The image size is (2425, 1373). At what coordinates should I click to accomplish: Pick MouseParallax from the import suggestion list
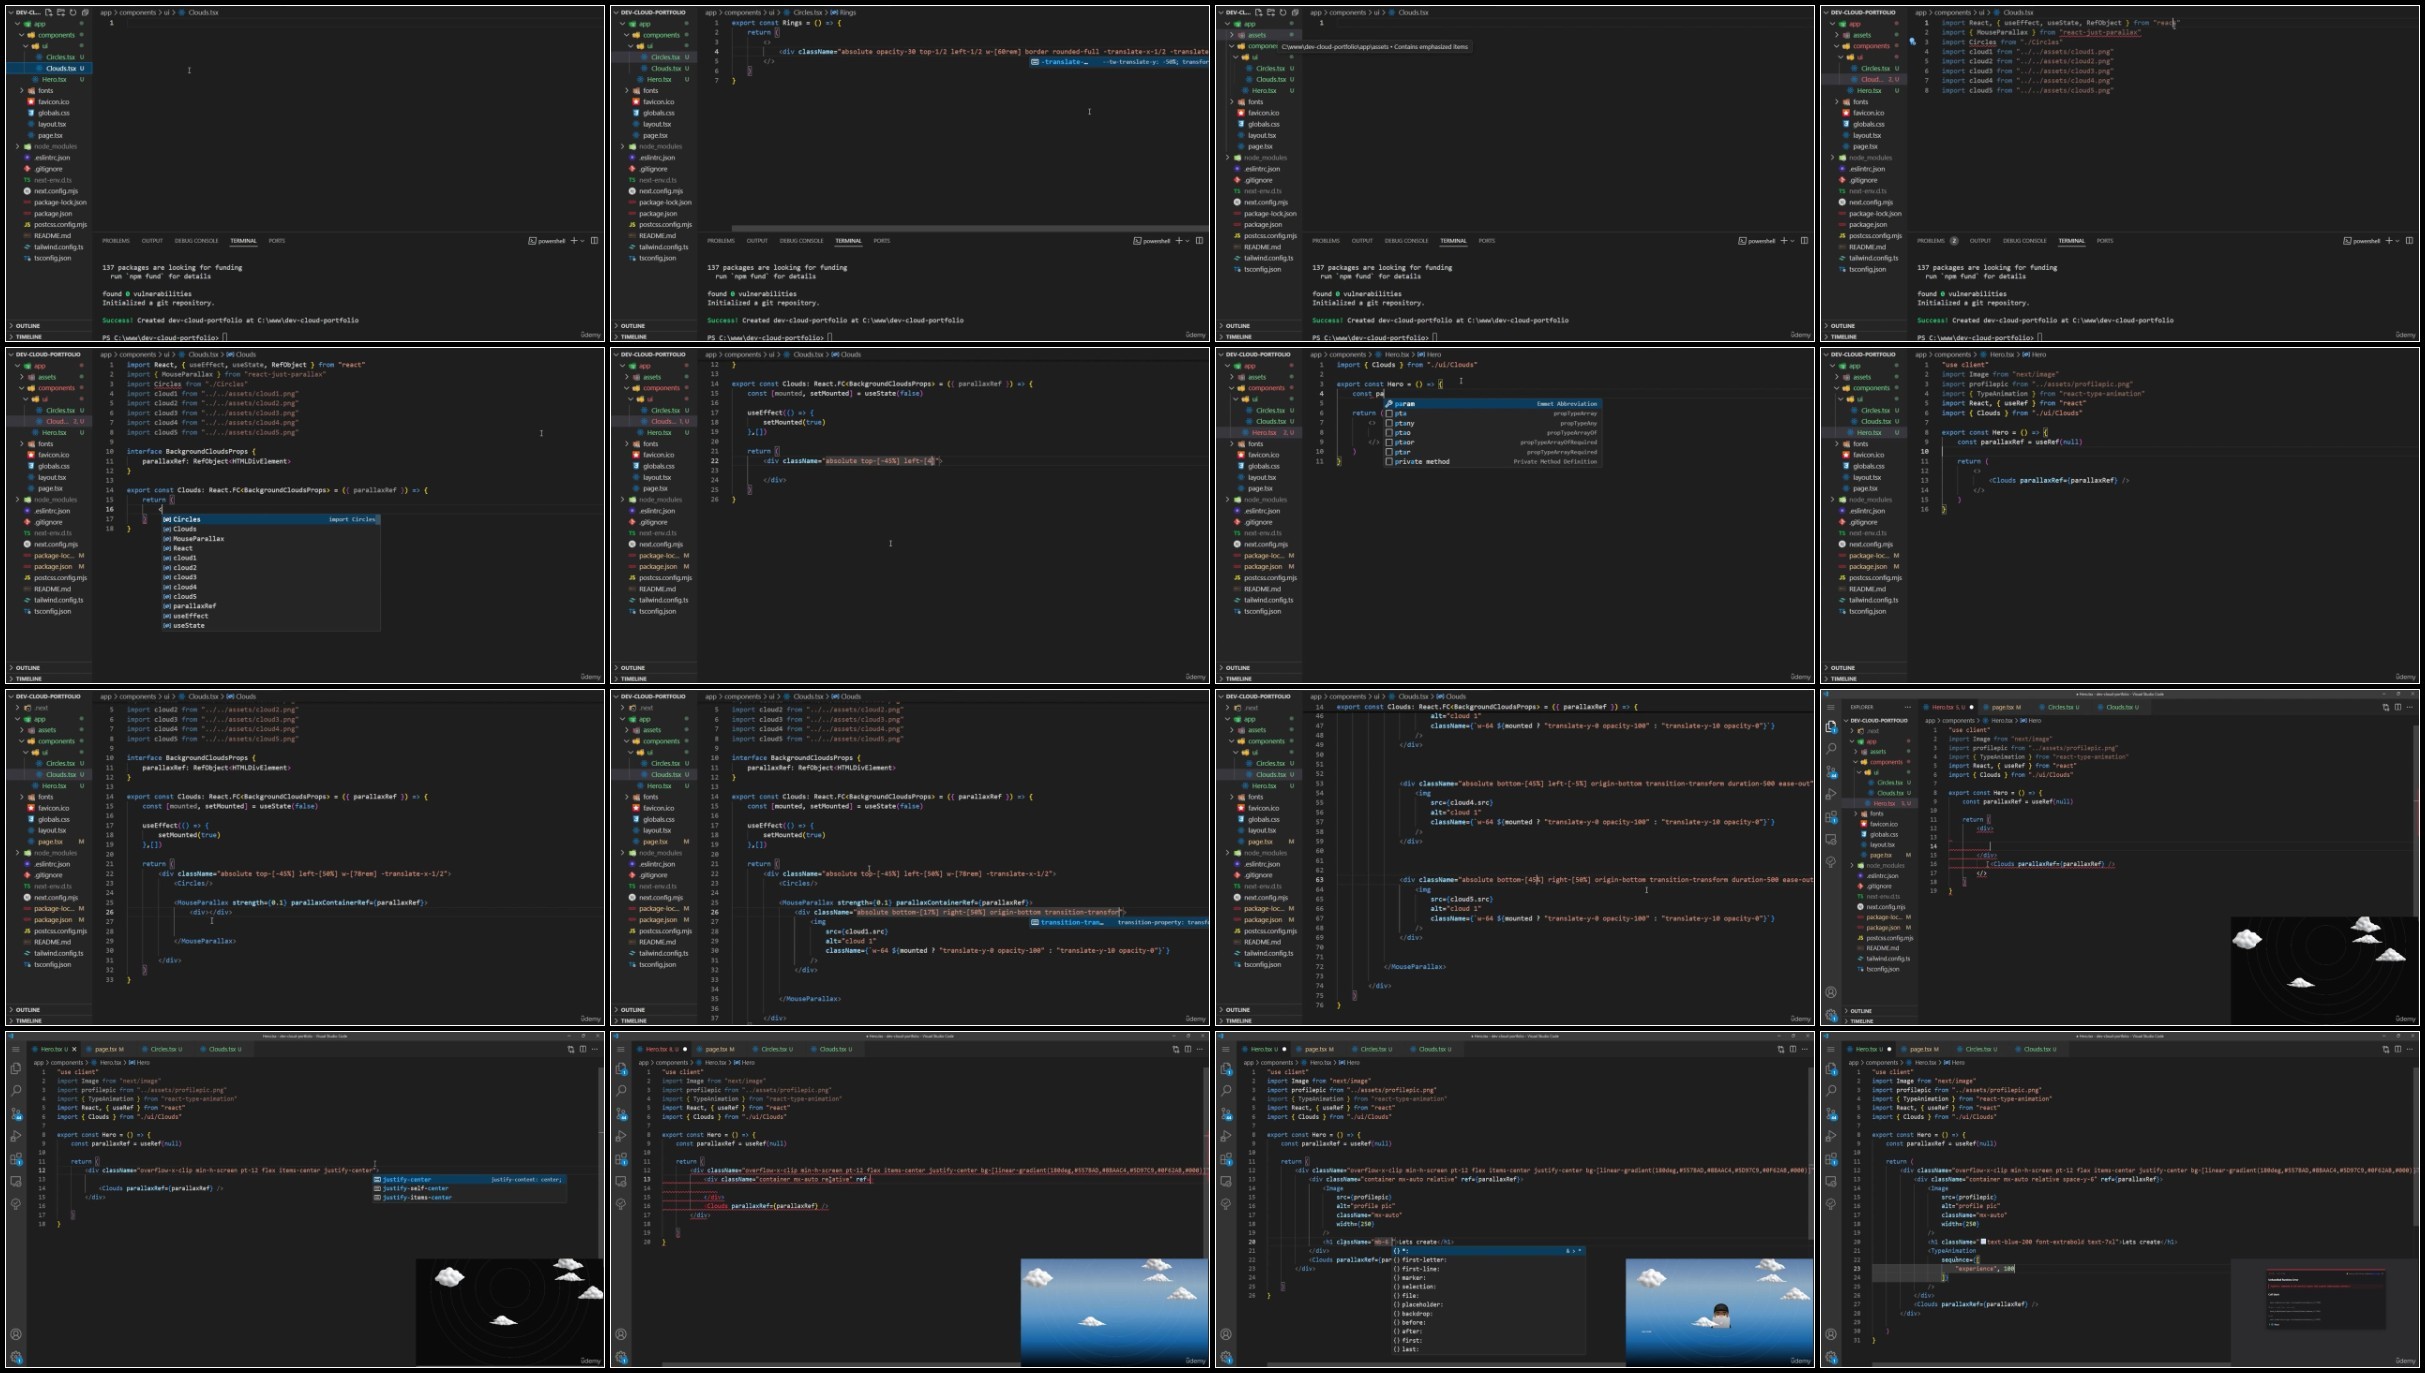point(270,539)
